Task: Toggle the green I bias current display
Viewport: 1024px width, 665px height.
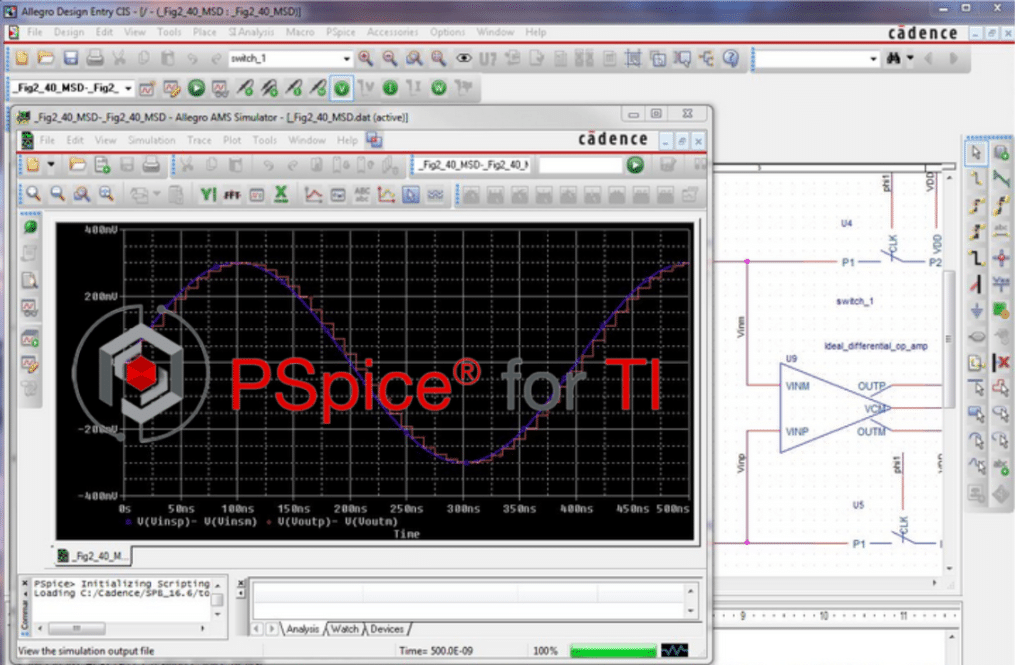Action: [390, 88]
